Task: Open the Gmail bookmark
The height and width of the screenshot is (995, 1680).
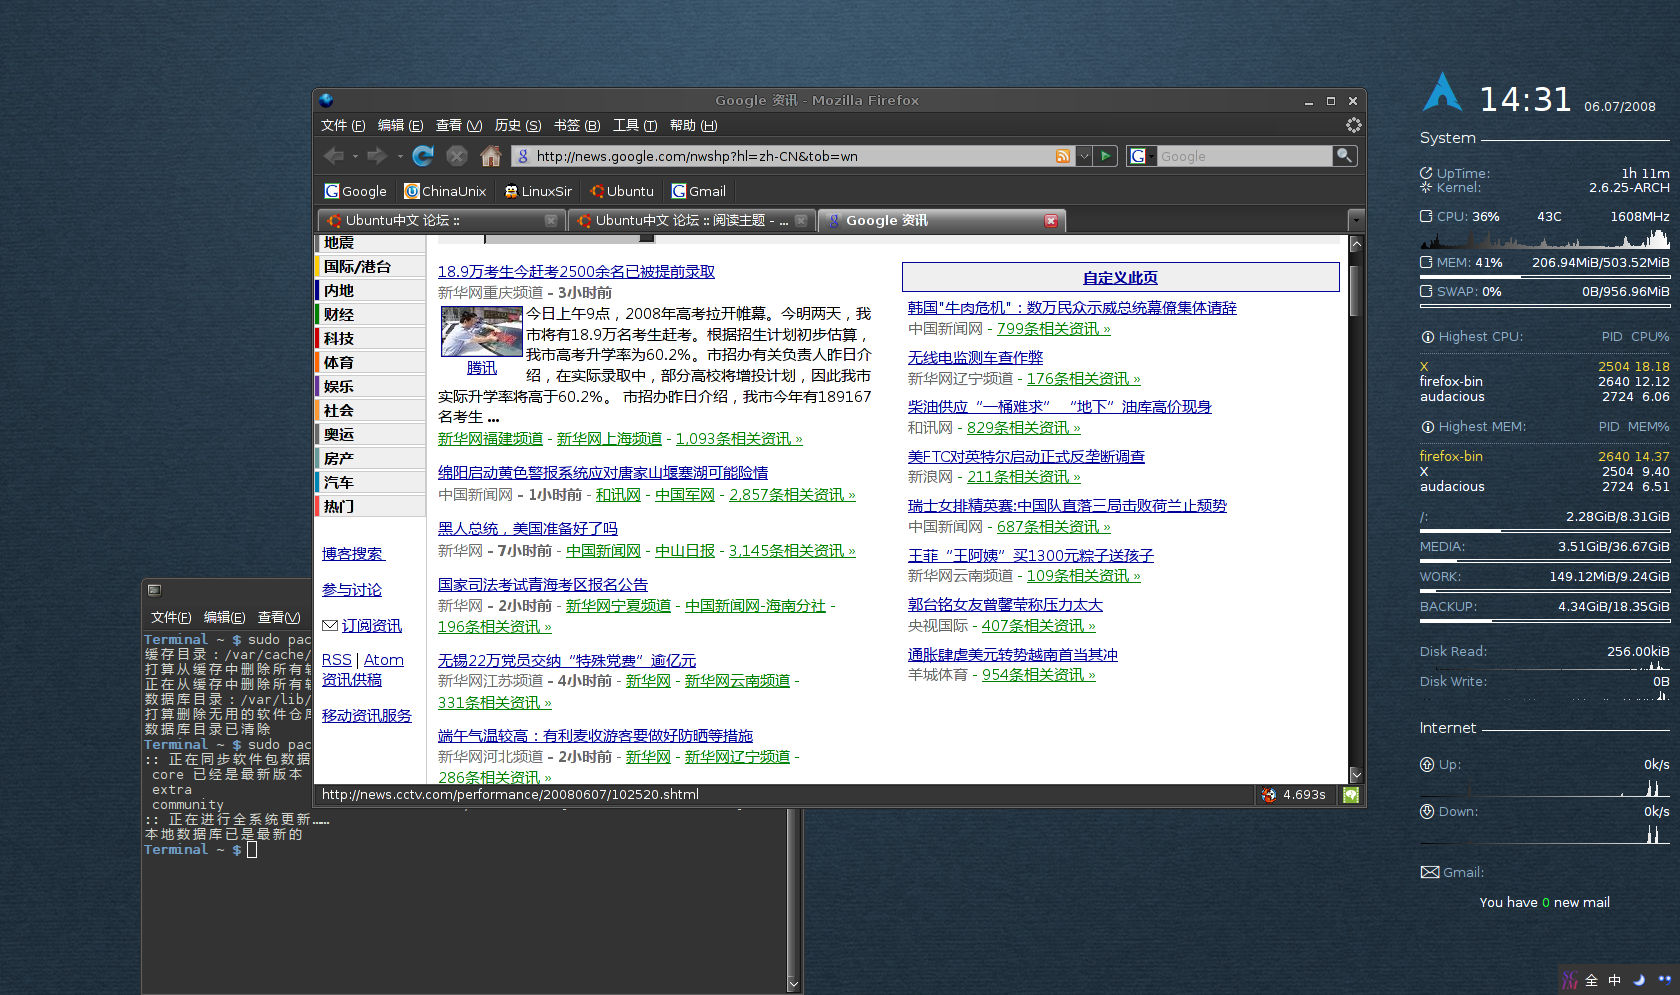Action: point(699,191)
